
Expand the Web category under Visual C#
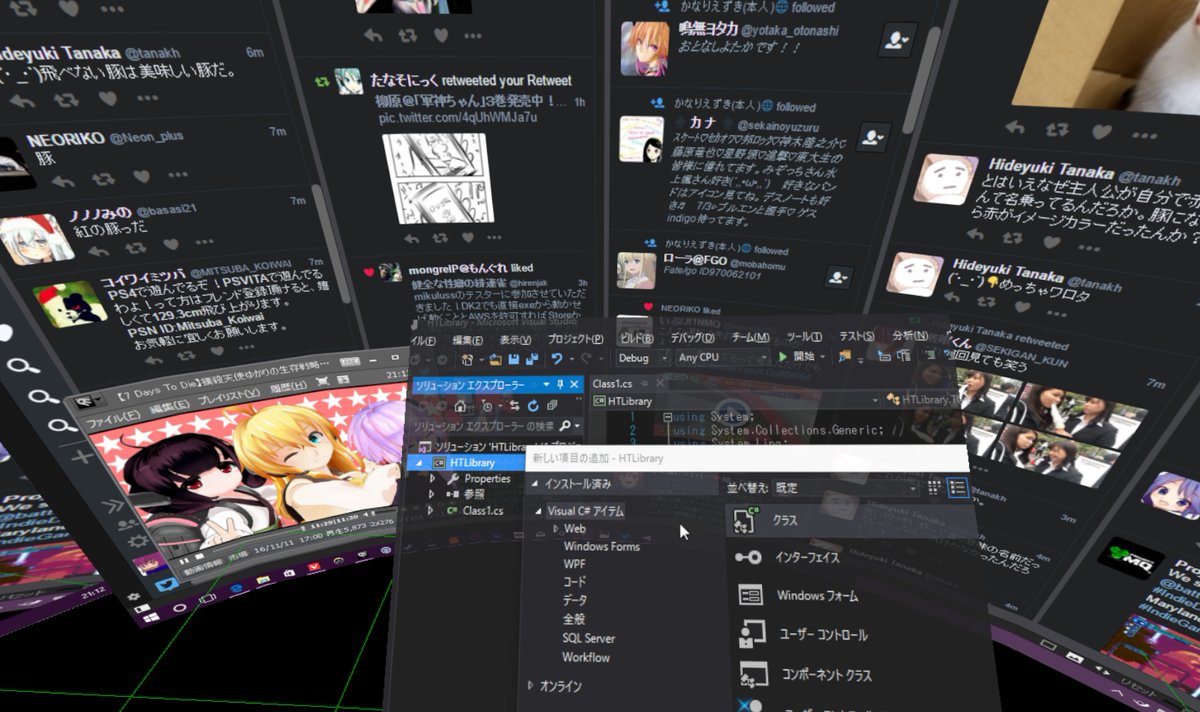coord(556,528)
